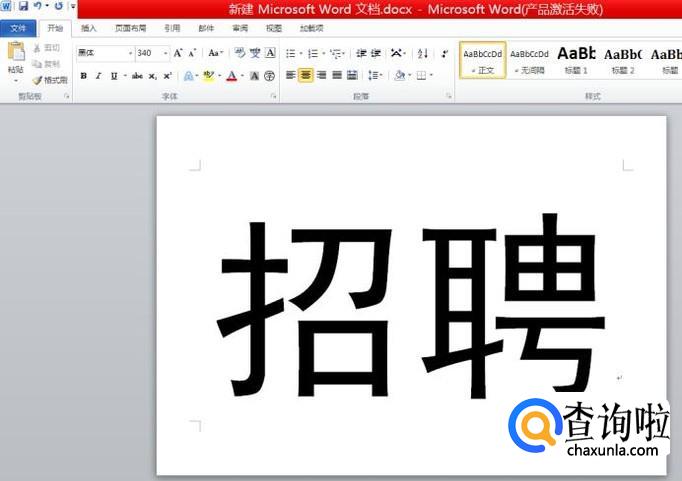Viewport: 682px width, 481px height.
Task: Apply strikethrough formatting
Action: (136, 76)
